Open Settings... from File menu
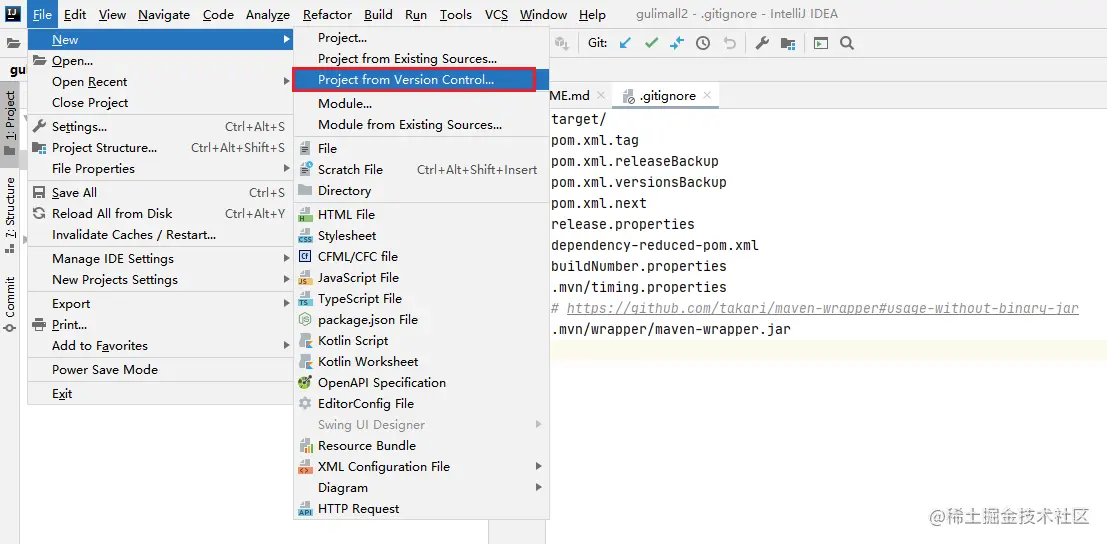 [160, 127]
